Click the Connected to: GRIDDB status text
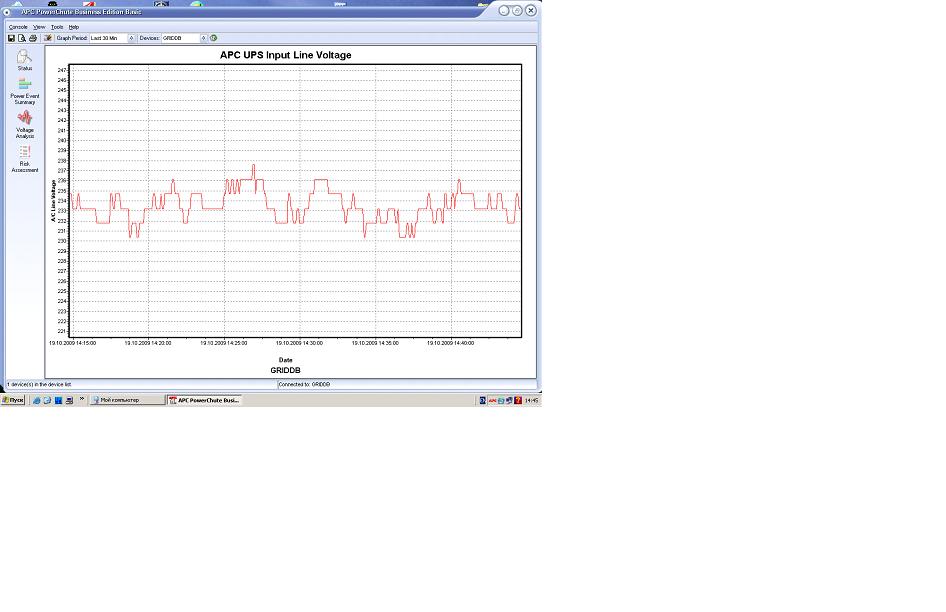This screenshot has height=612, width=946. click(x=304, y=384)
